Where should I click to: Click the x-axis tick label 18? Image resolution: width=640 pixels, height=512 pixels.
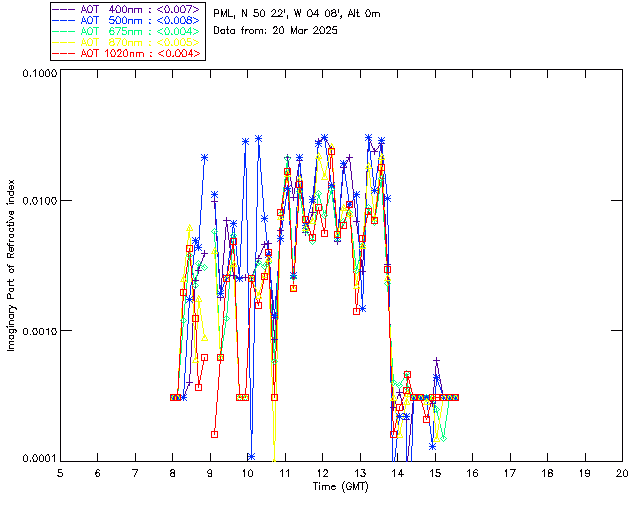point(547,473)
